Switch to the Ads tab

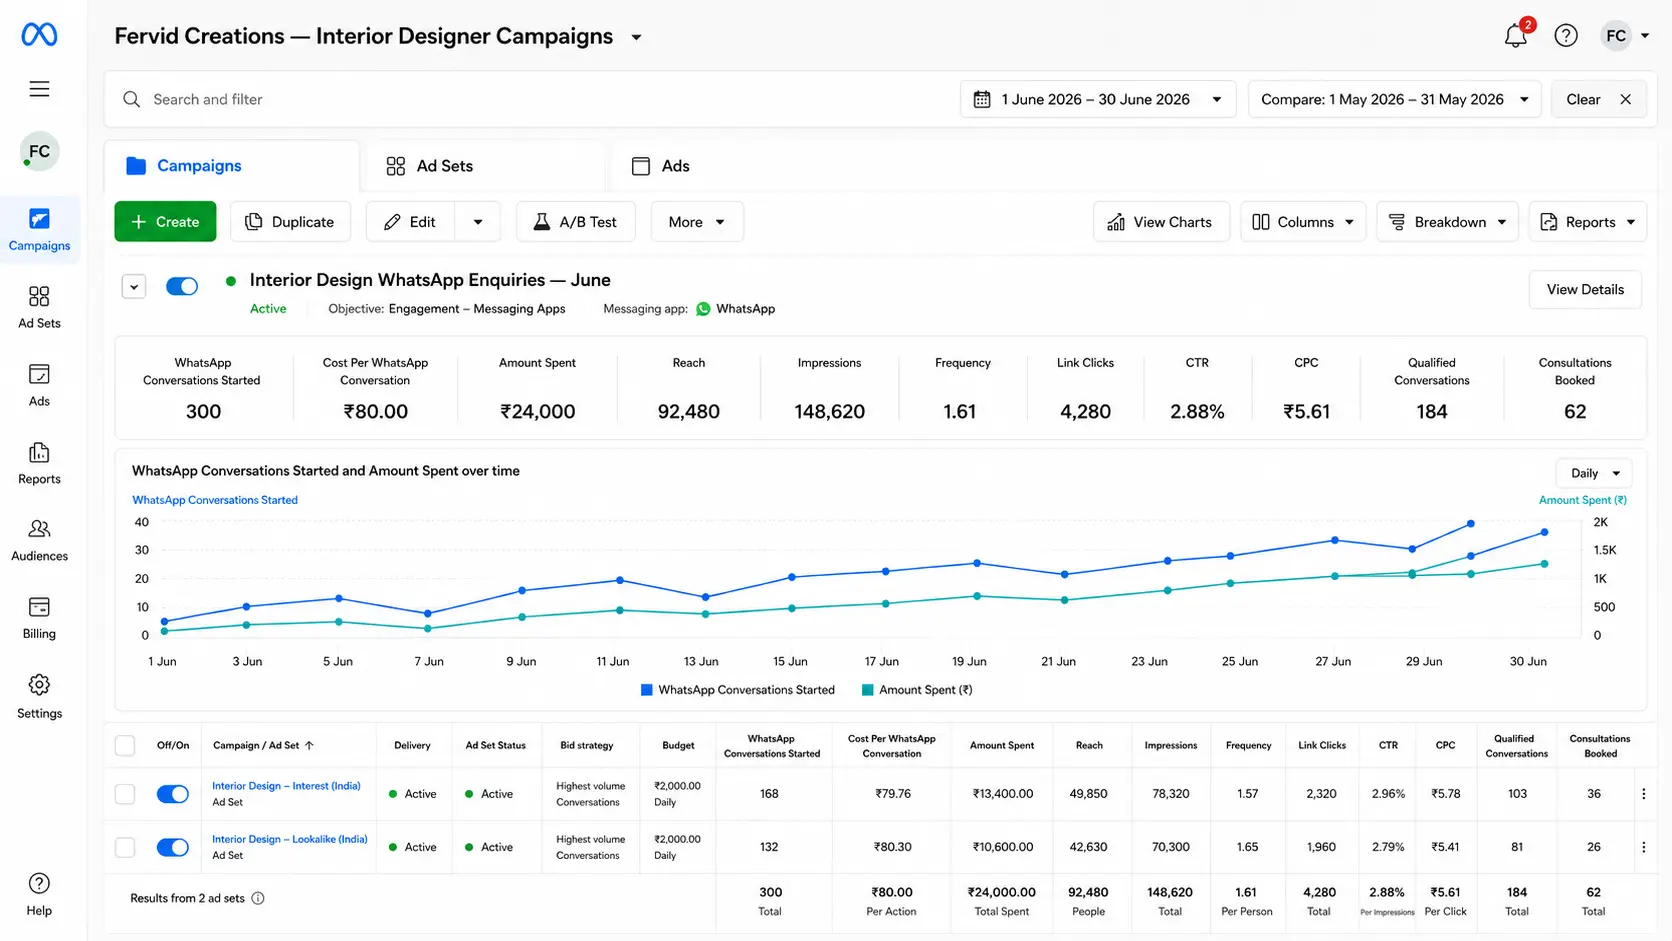(x=661, y=166)
